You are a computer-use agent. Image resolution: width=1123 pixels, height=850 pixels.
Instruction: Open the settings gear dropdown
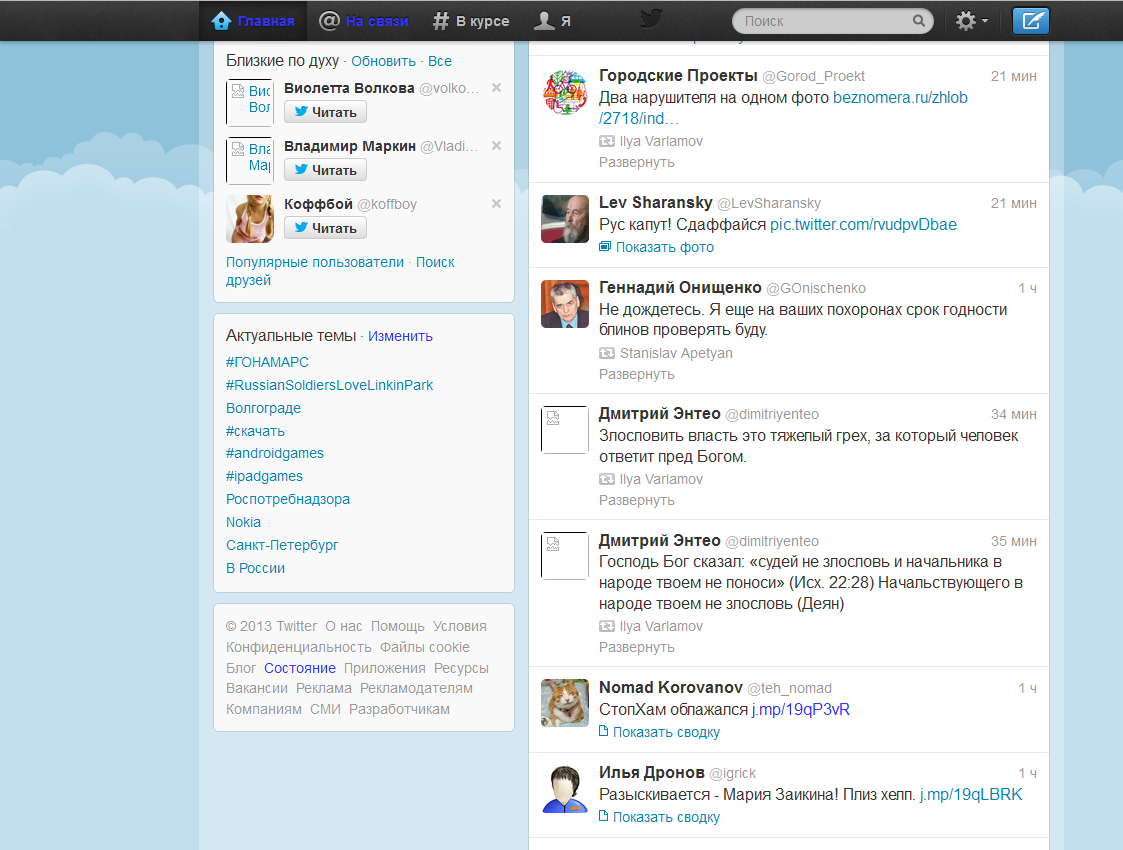(970, 20)
